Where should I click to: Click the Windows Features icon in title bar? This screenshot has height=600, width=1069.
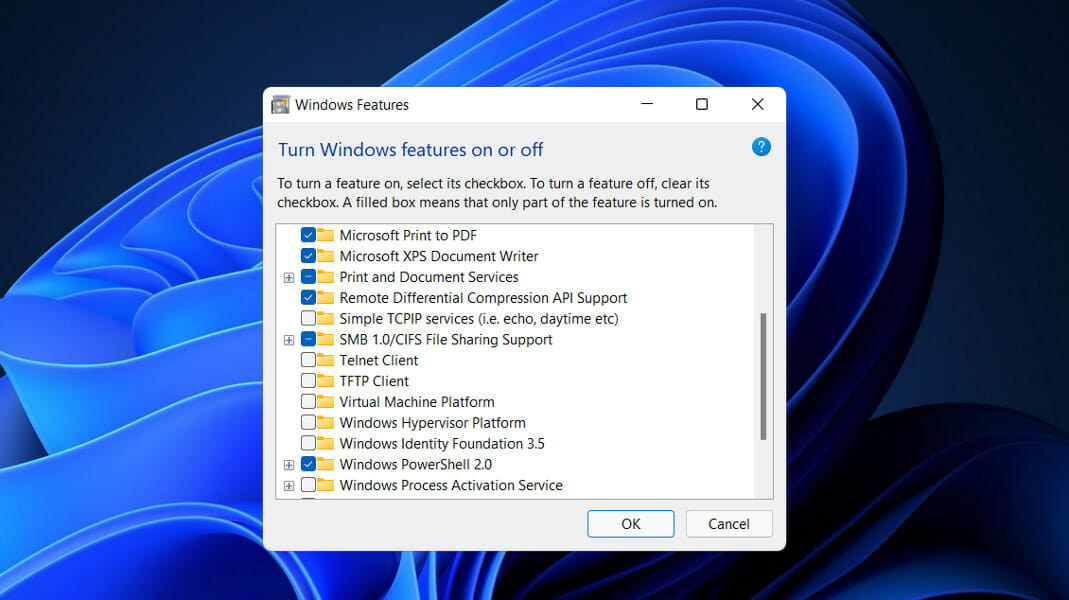click(282, 104)
